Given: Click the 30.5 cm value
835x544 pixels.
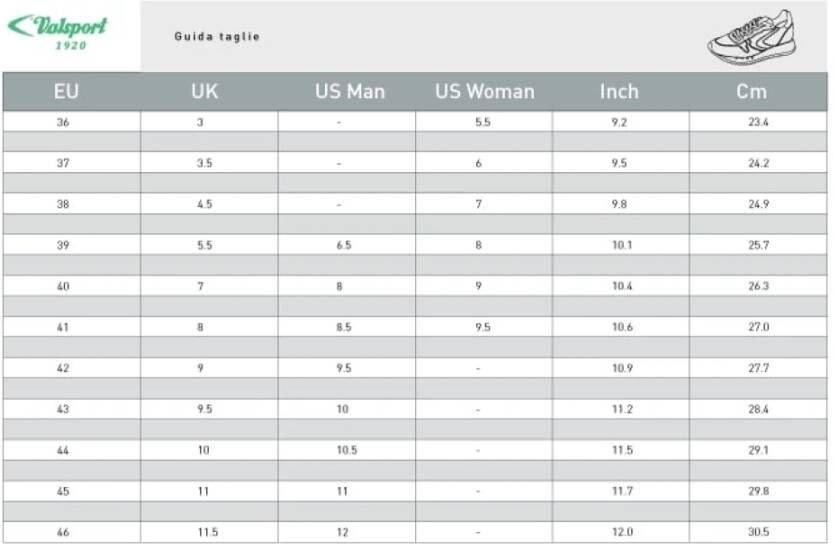Looking at the screenshot, I should click(x=758, y=532).
